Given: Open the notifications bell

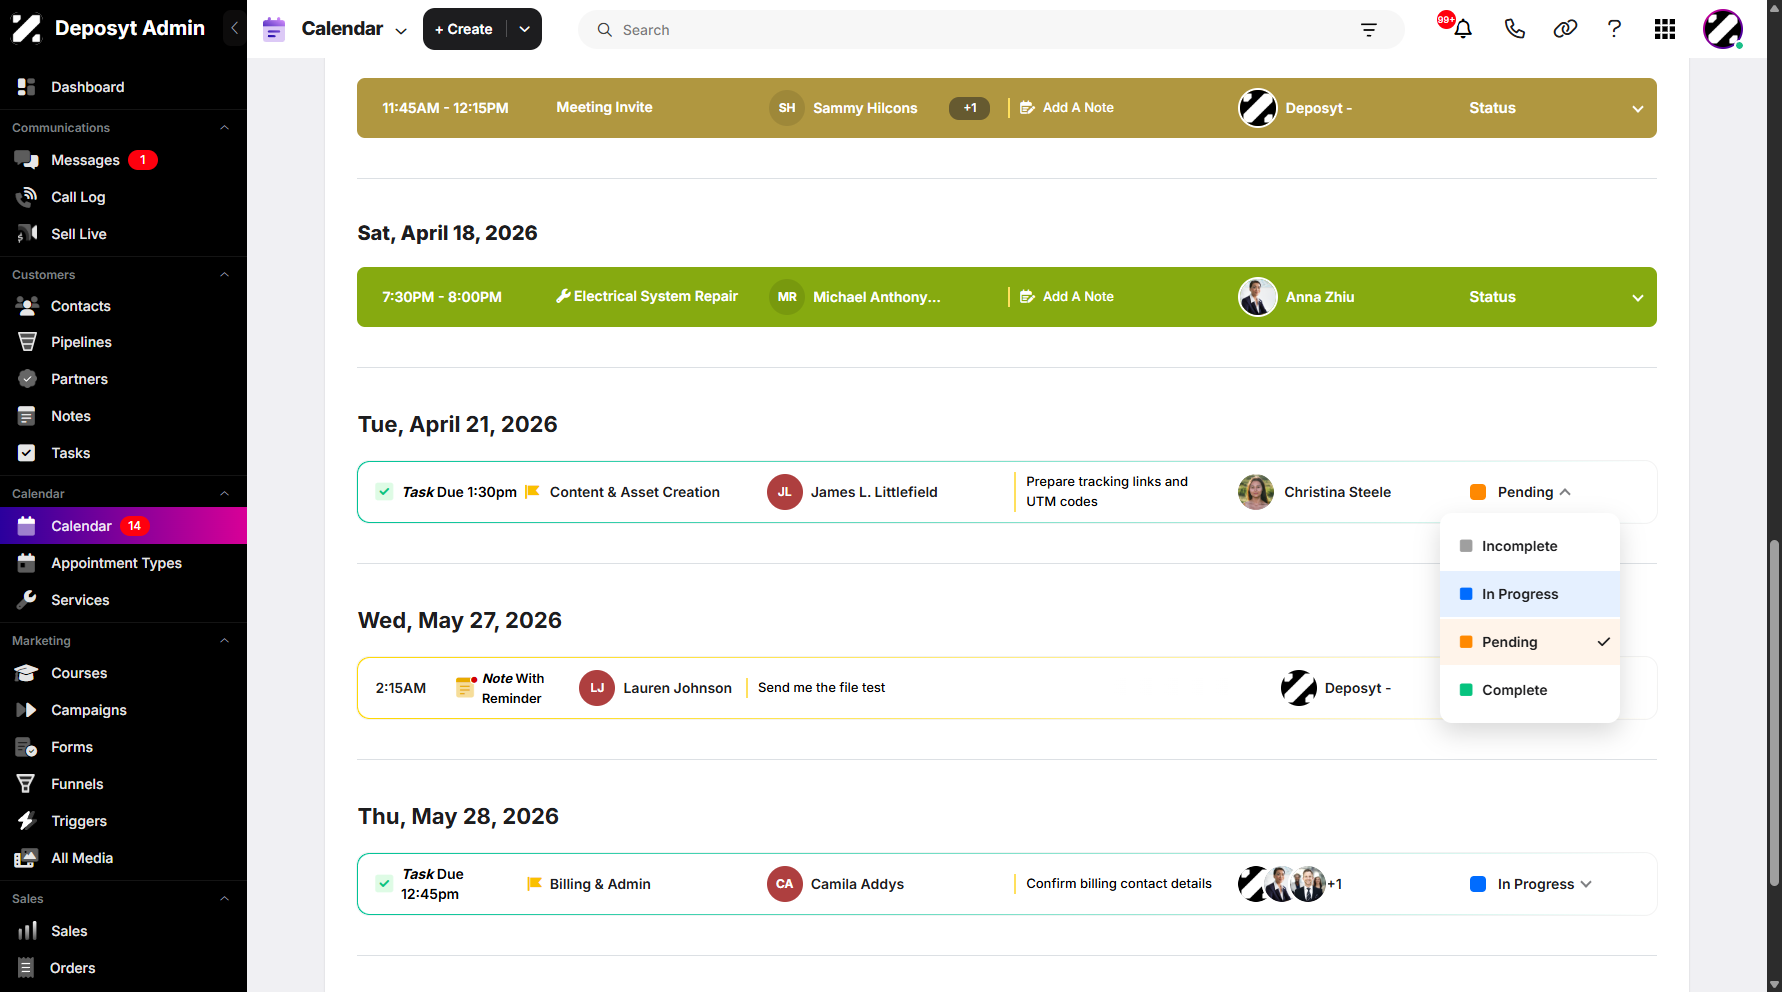Looking at the screenshot, I should tap(1463, 29).
